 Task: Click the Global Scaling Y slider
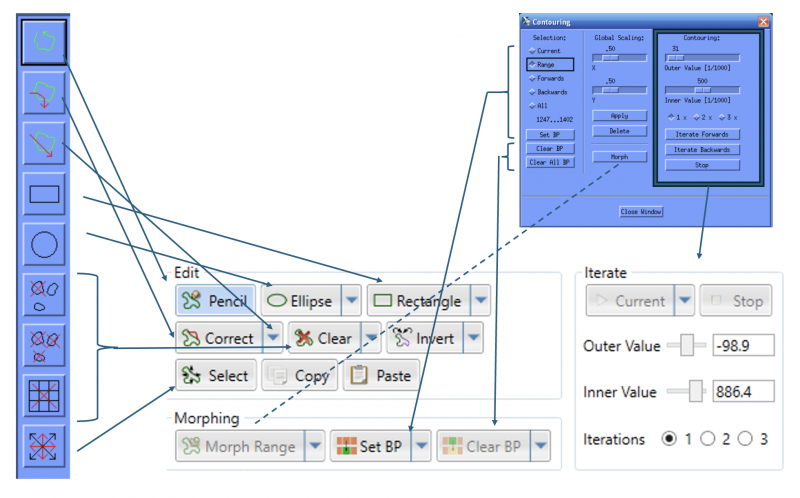619,90
